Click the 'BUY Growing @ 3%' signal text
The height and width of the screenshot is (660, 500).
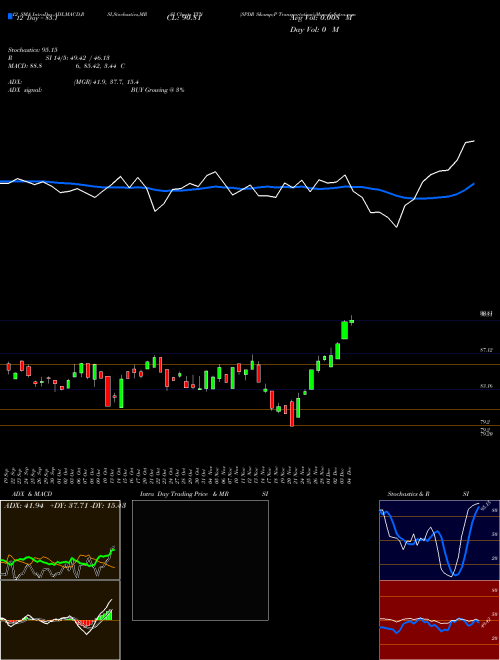[157, 90]
